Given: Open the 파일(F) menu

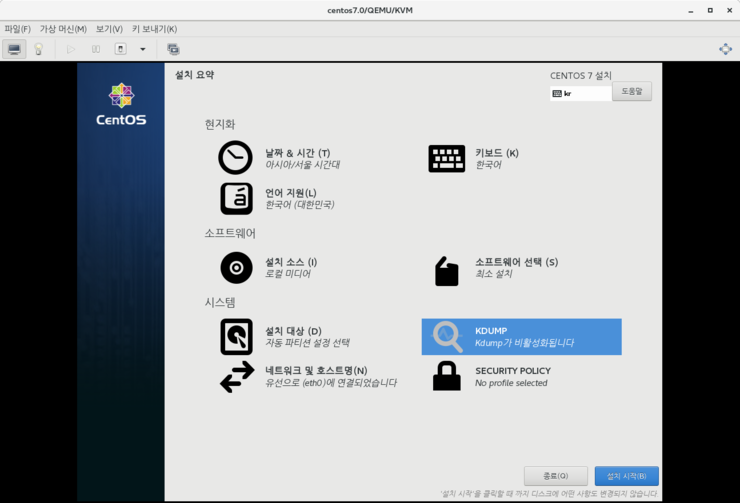Looking at the screenshot, I should pyautogui.click(x=17, y=29).
